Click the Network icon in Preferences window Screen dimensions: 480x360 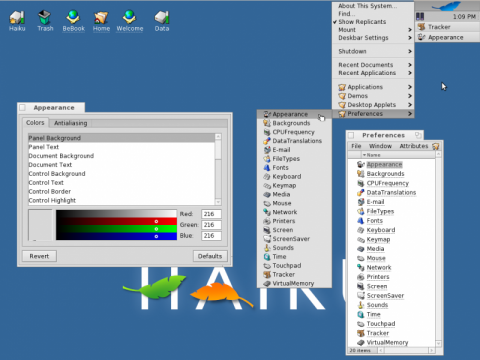click(x=361, y=267)
